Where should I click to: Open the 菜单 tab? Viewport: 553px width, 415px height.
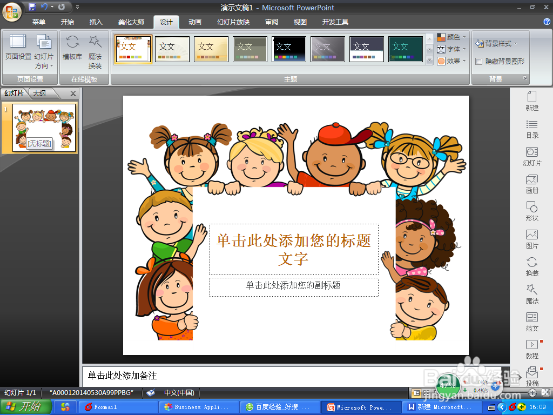click(x=39, y=22)
